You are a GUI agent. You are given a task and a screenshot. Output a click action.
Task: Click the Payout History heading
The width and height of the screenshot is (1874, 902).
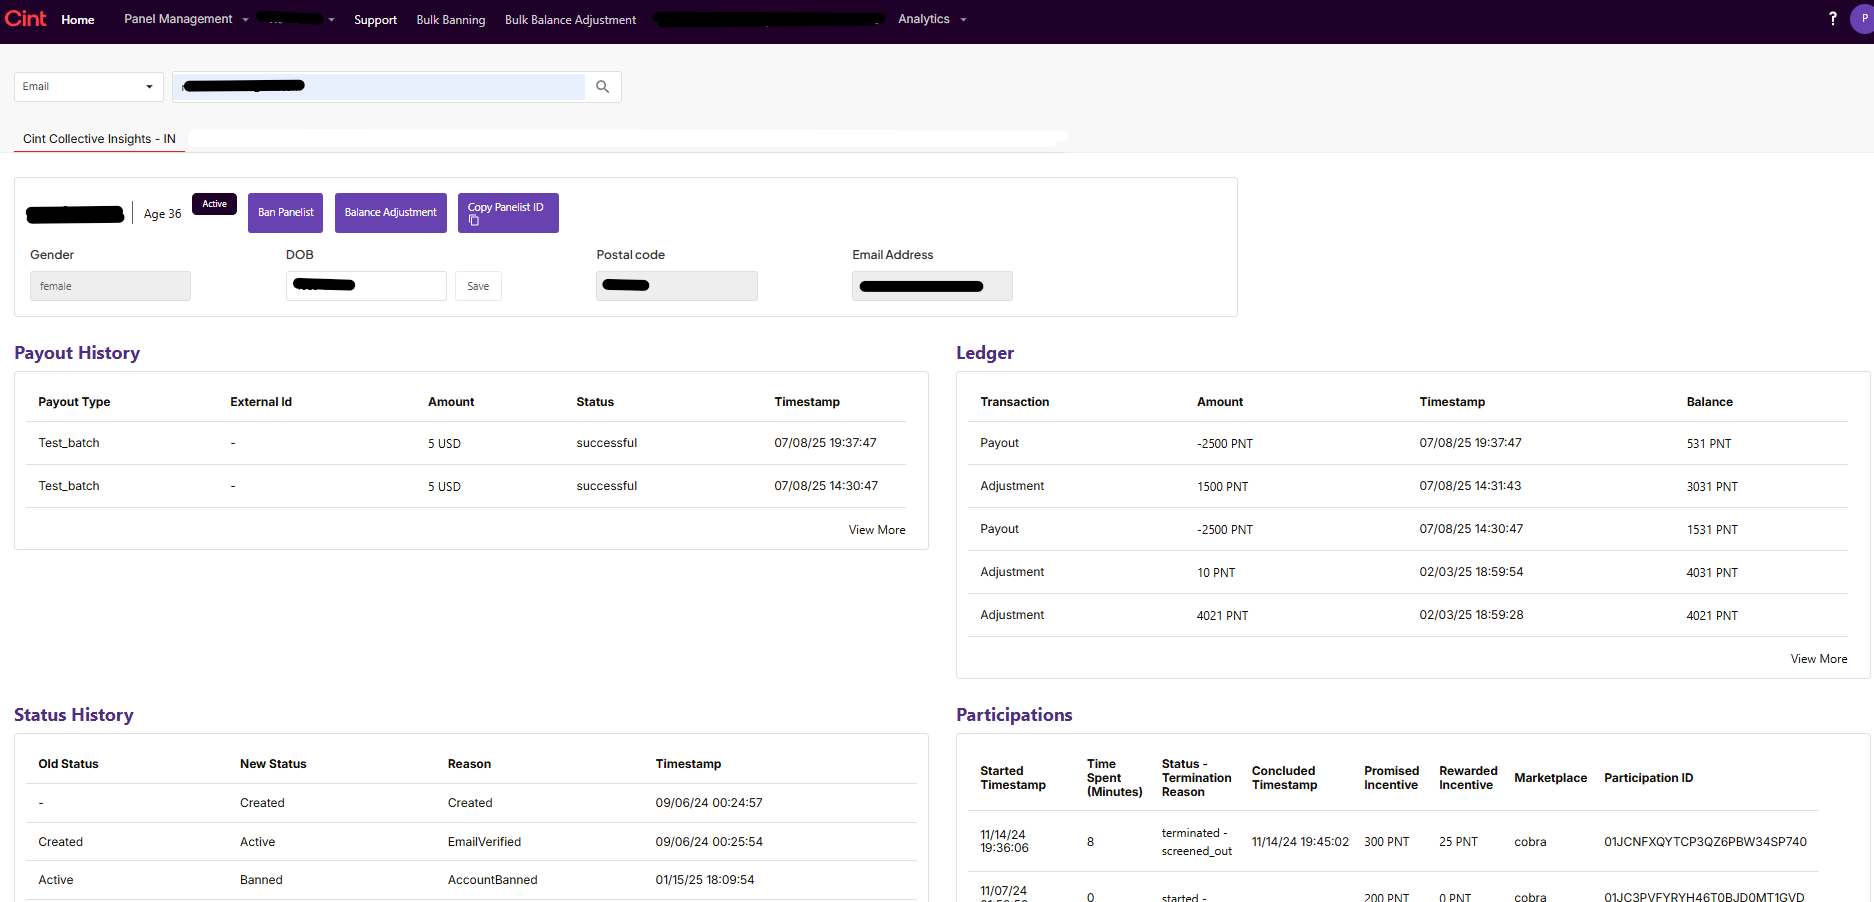pos(77,353)
